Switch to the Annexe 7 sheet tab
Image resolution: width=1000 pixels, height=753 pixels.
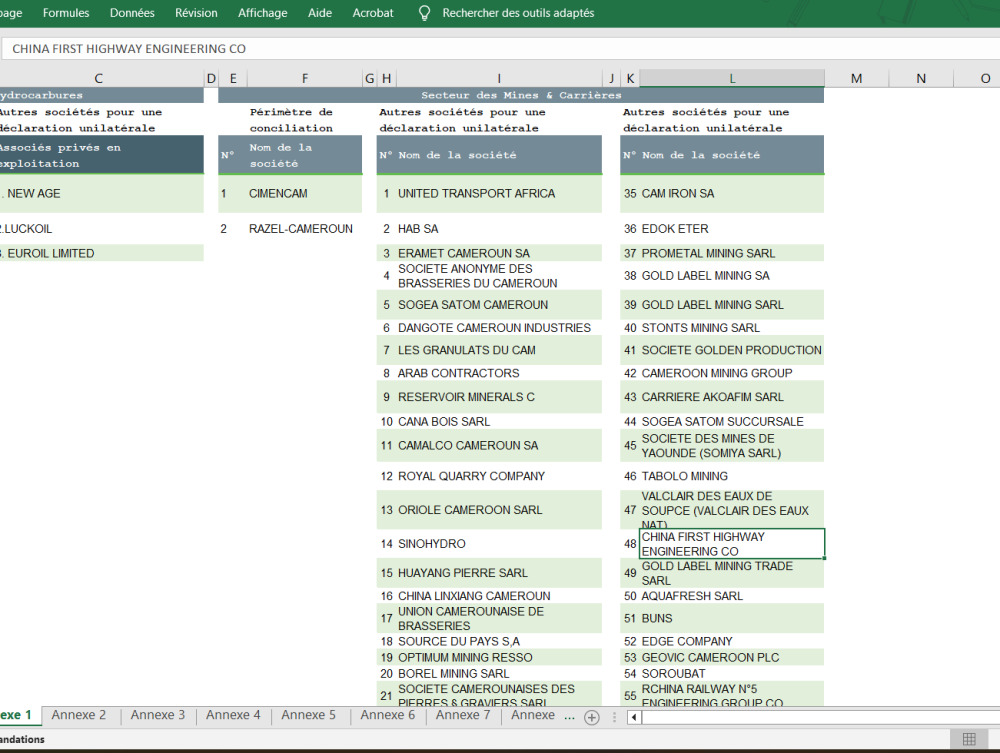point(462,715)
